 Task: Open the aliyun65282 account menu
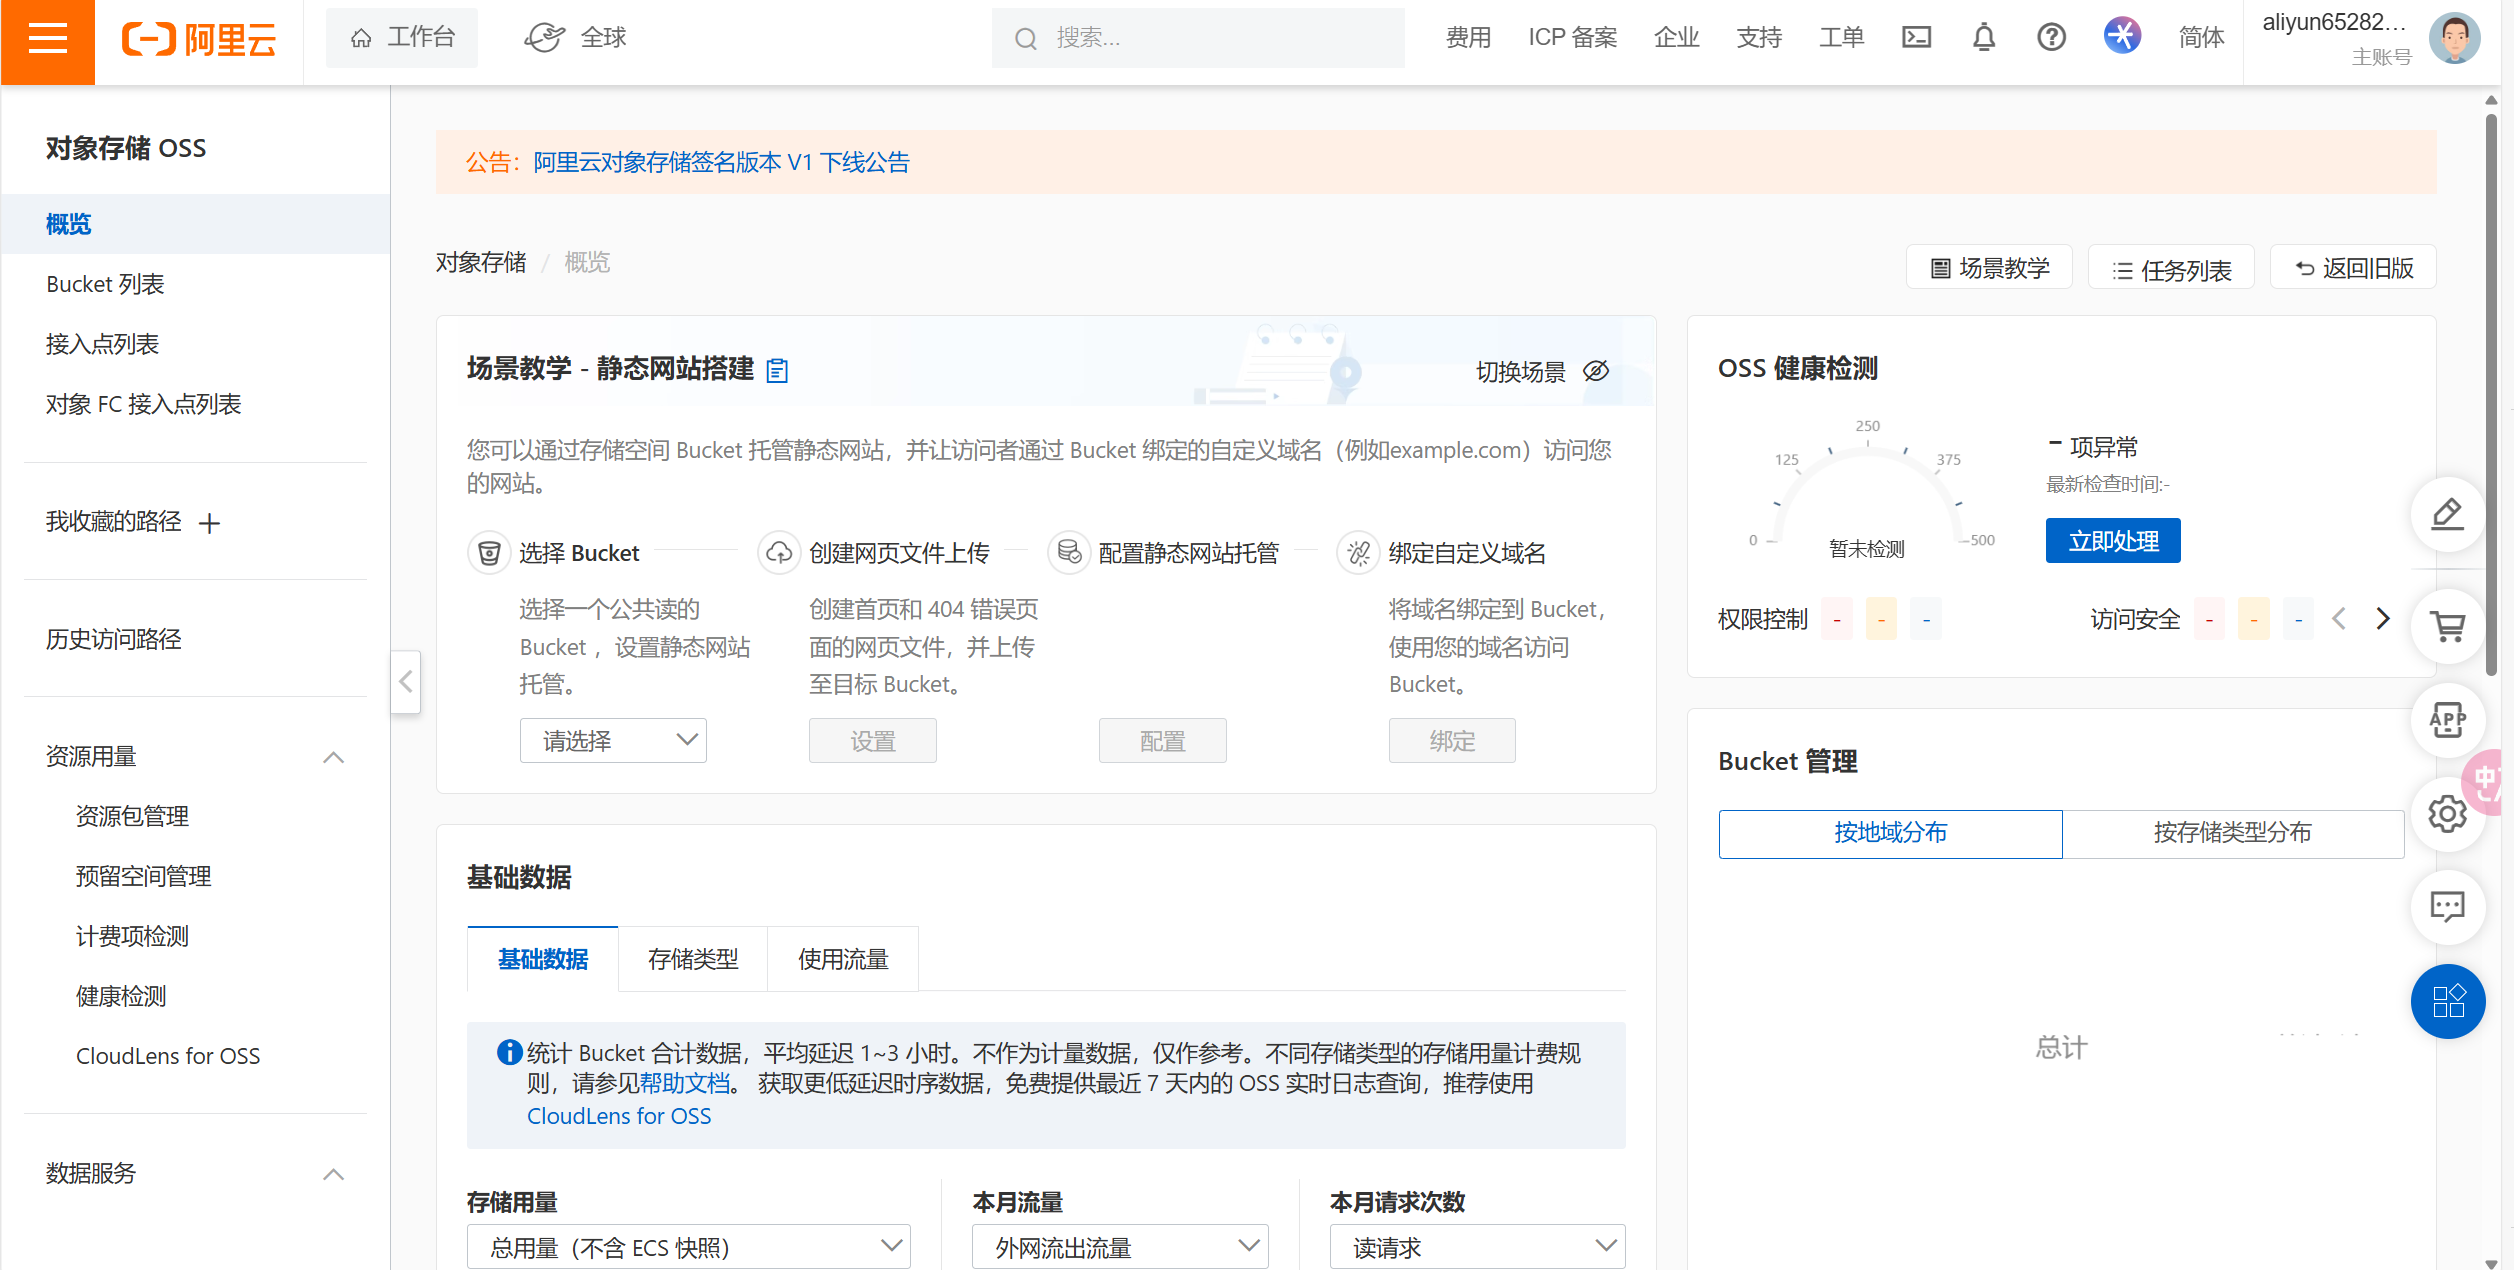pos(2334,22)
